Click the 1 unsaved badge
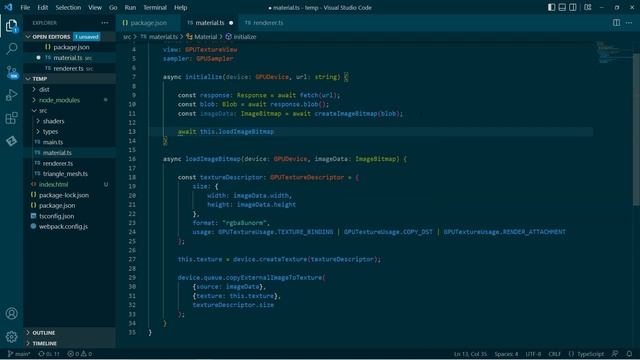640x360 pixels. (87, 37)
